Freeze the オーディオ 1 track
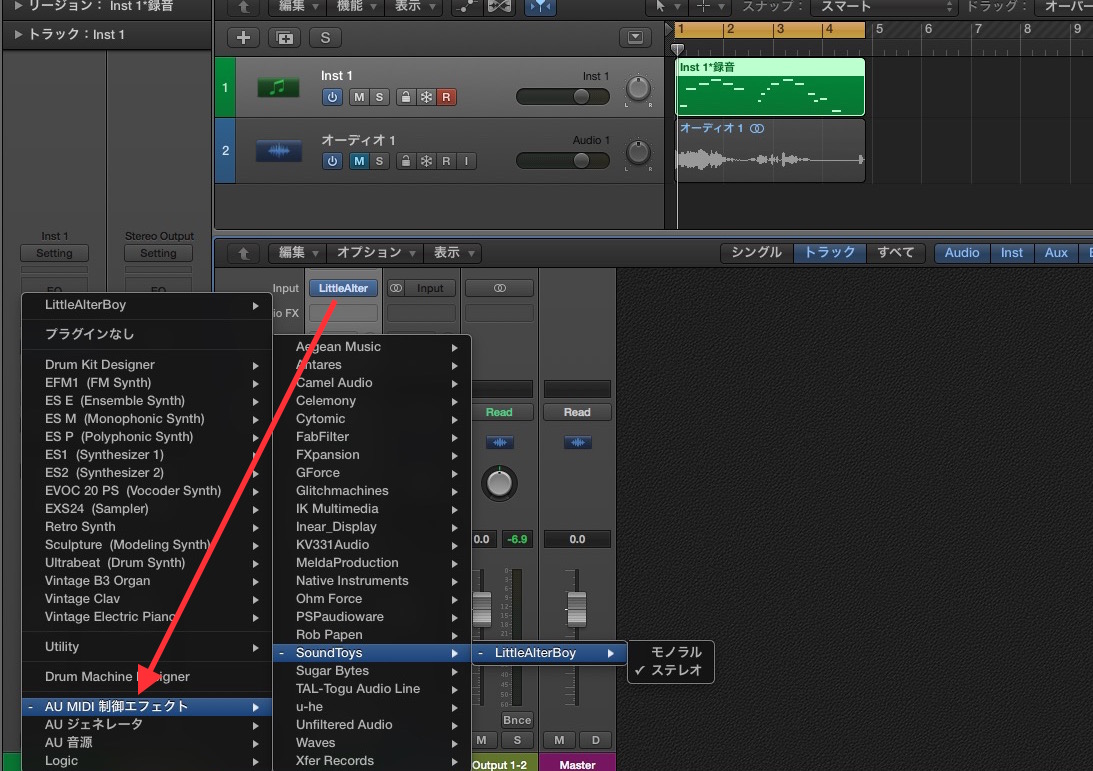 point(426,161)
